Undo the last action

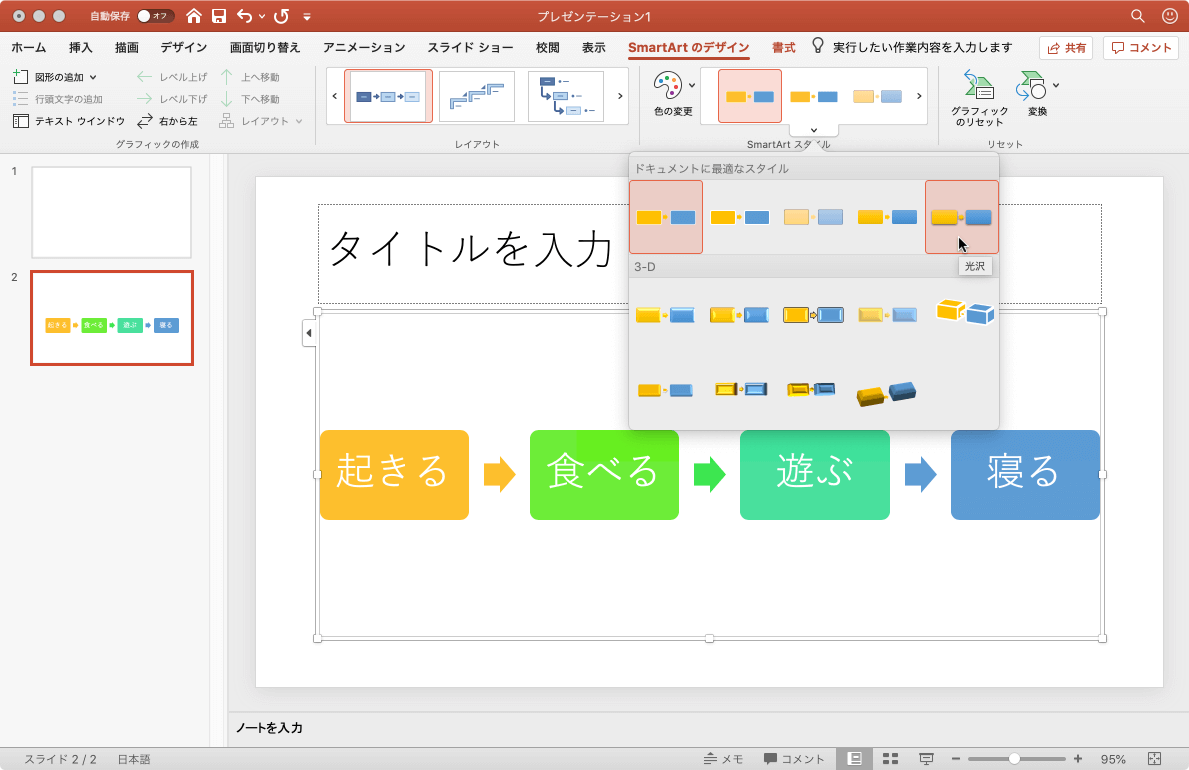(244, 16)
